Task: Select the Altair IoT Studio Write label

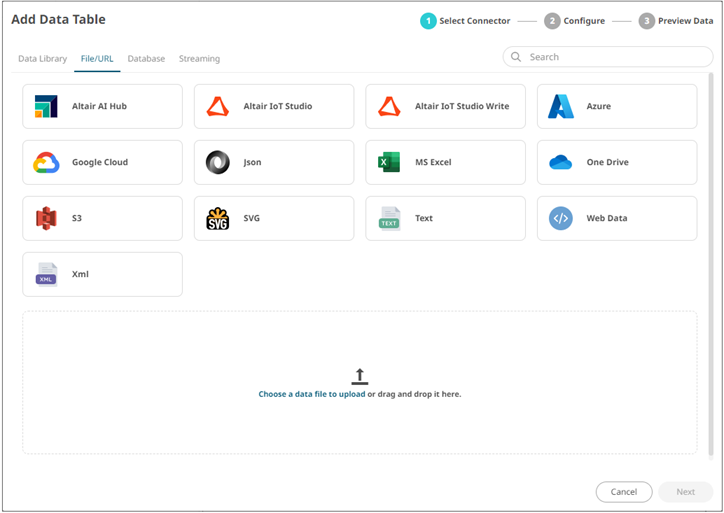Action: tap(462, 106)
